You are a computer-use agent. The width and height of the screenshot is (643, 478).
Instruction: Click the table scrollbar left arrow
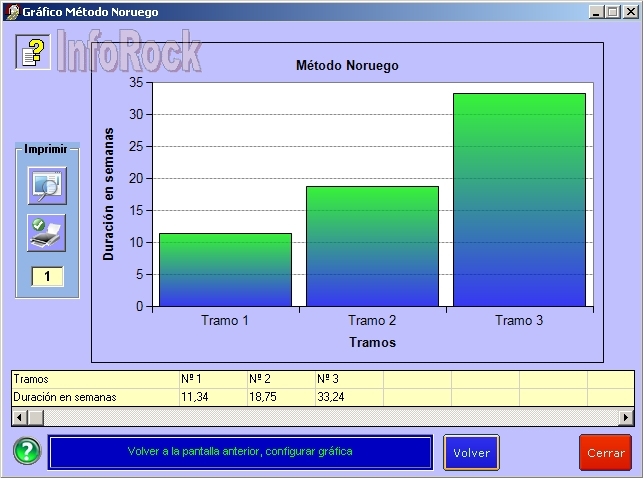tap(17, 417)
